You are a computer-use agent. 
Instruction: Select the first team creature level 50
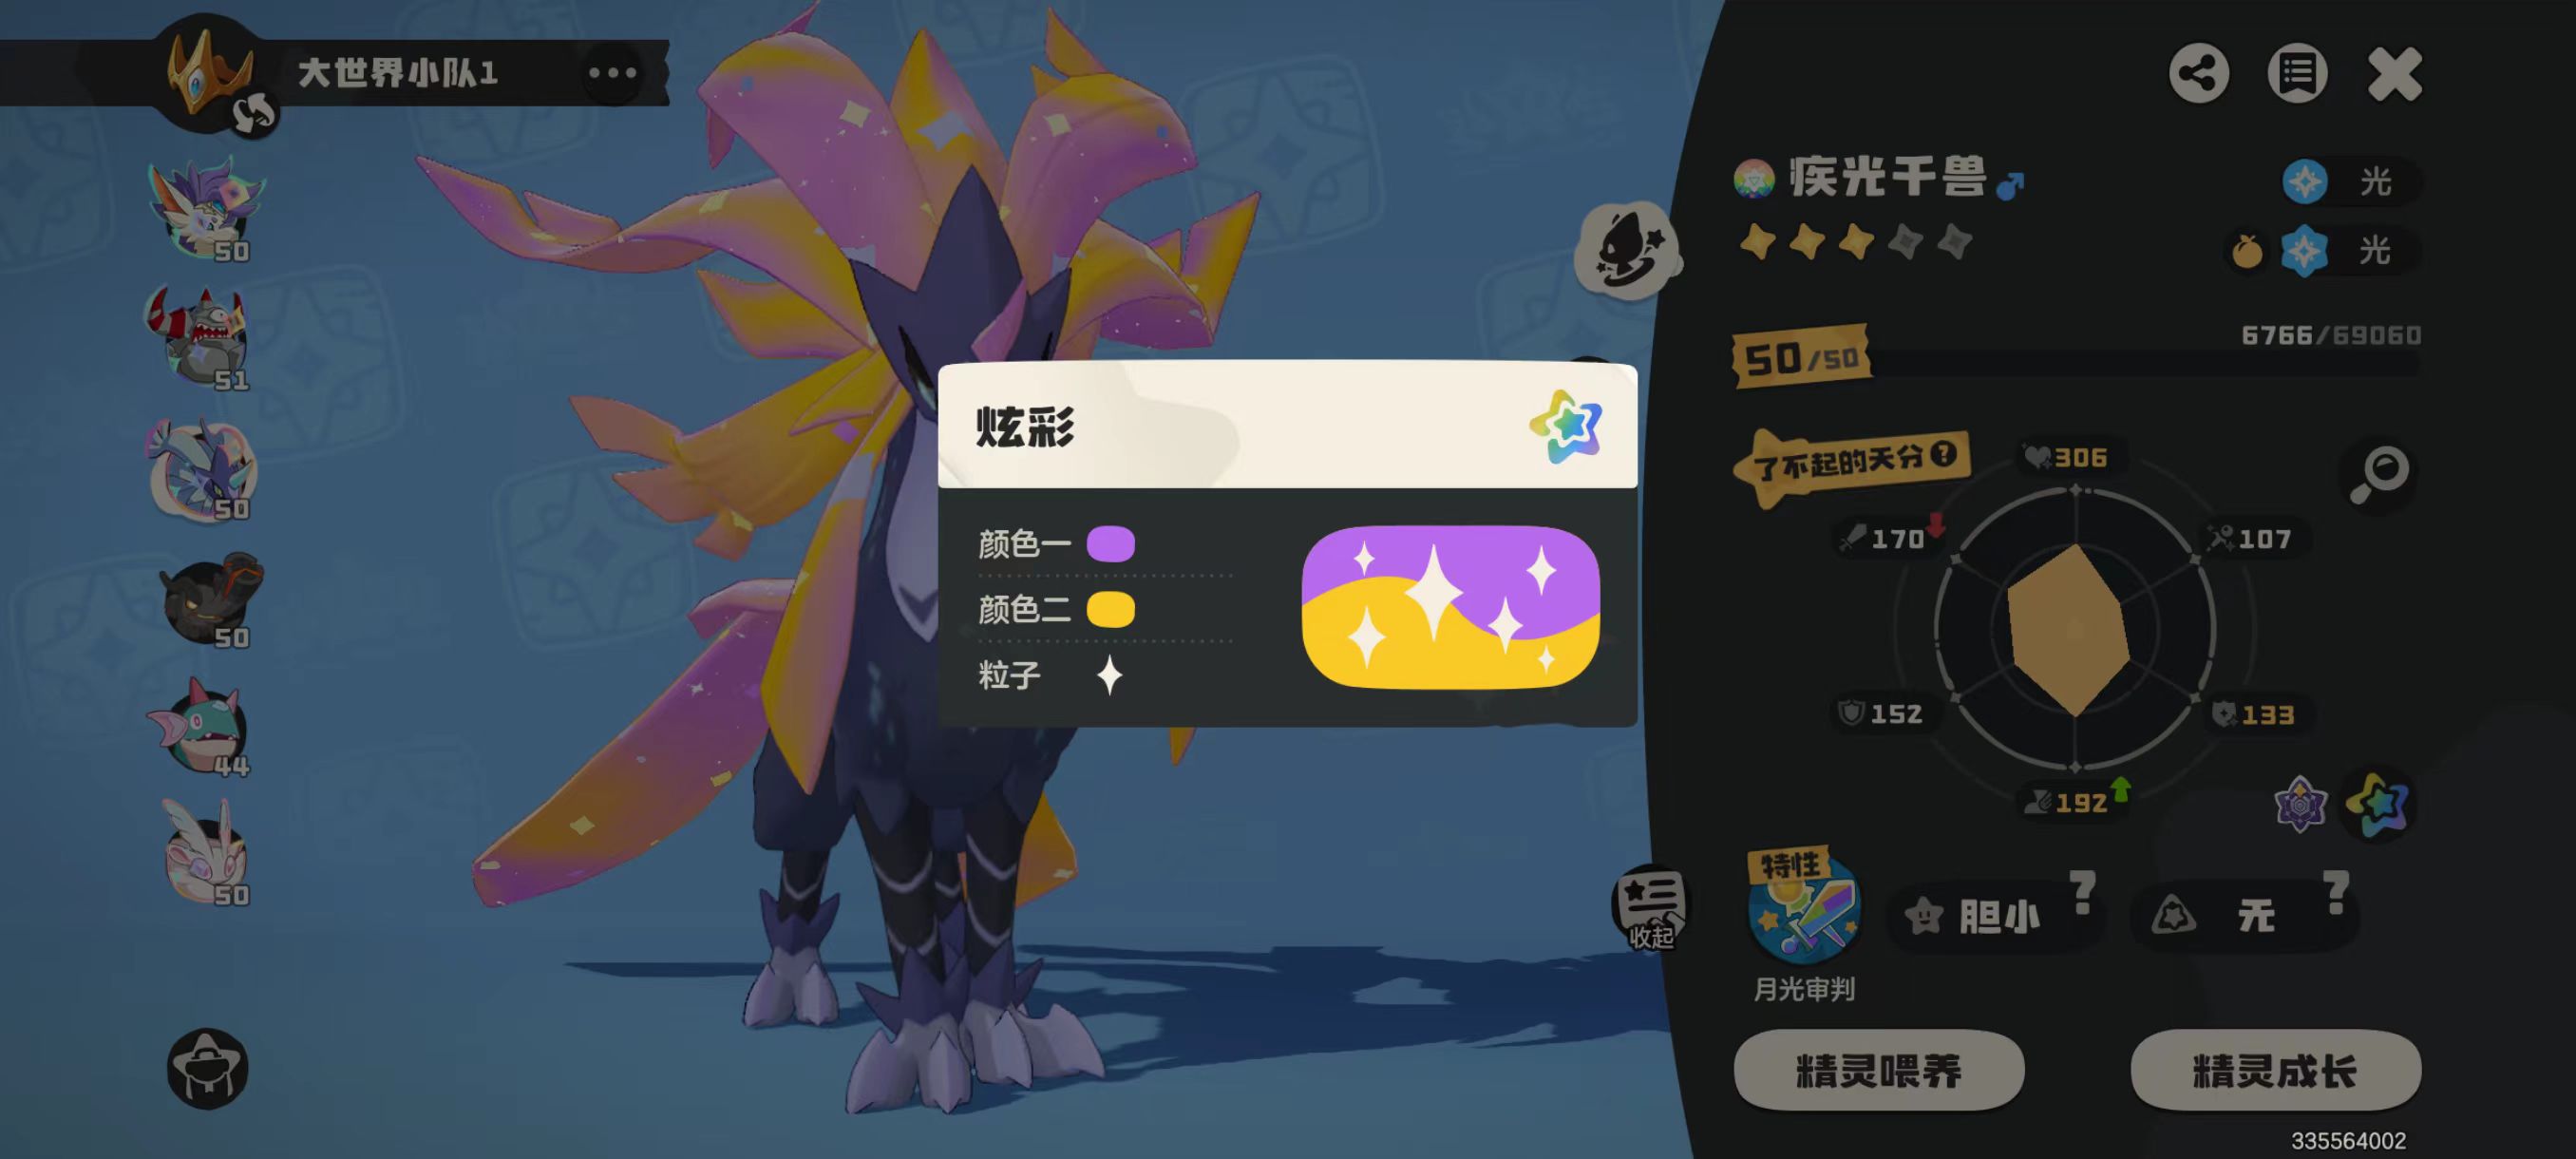click(x=207, y=209)
